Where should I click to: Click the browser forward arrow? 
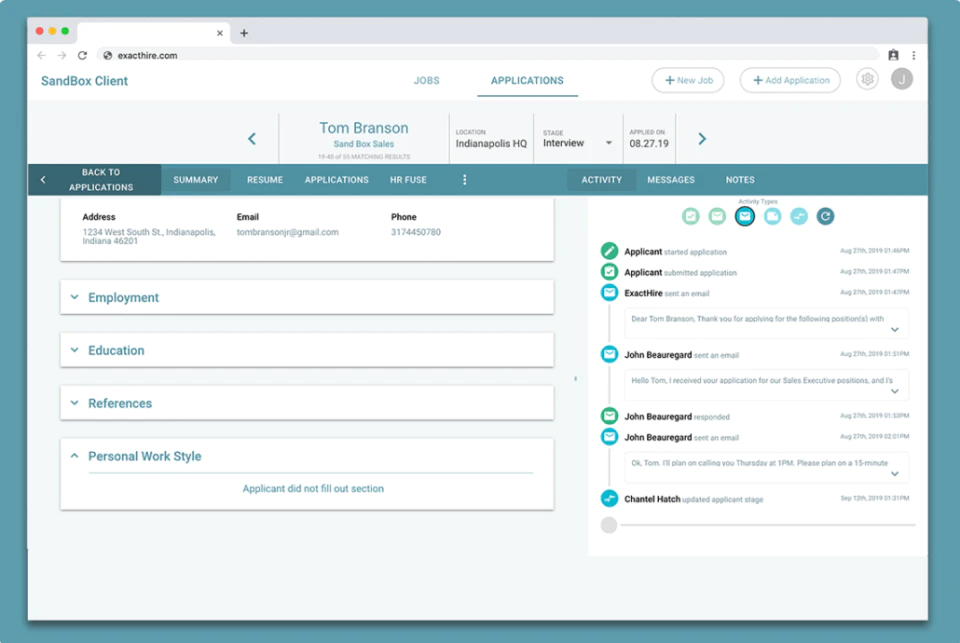tap(62, 55)
